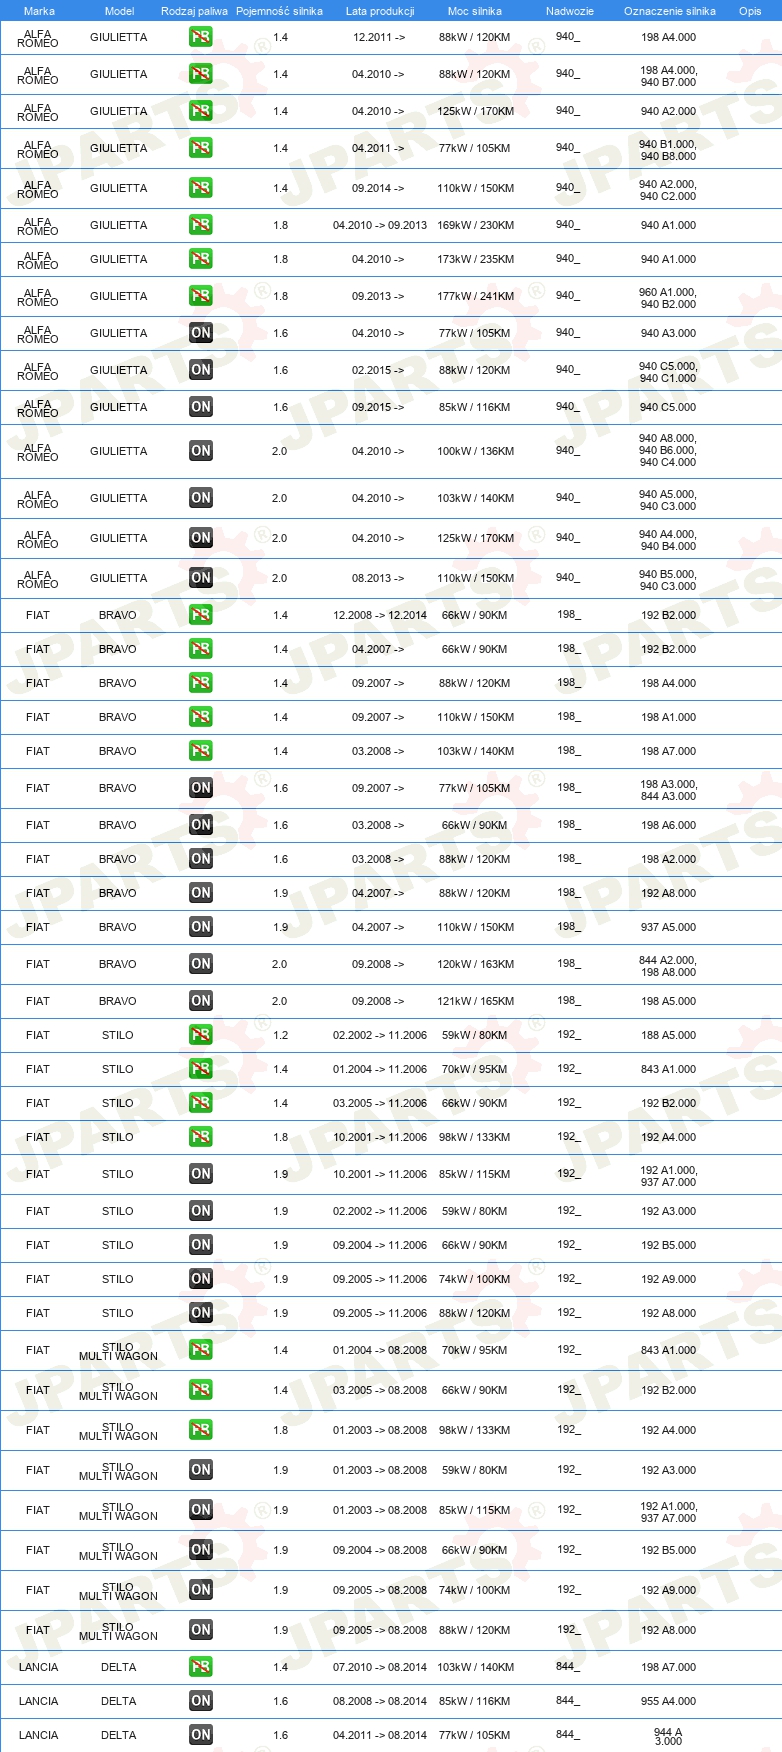Click the 'Marka' column header
Viewport: 782px width, 1752px height.
pyautogui.click(x=39, y=11)
